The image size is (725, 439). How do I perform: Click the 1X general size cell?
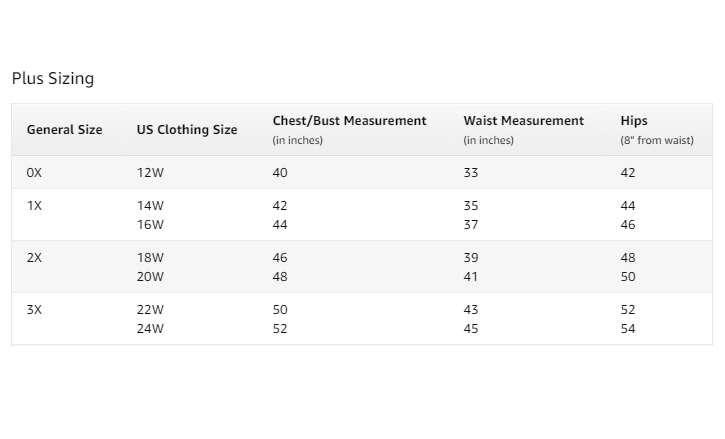[x=35, y=206]
